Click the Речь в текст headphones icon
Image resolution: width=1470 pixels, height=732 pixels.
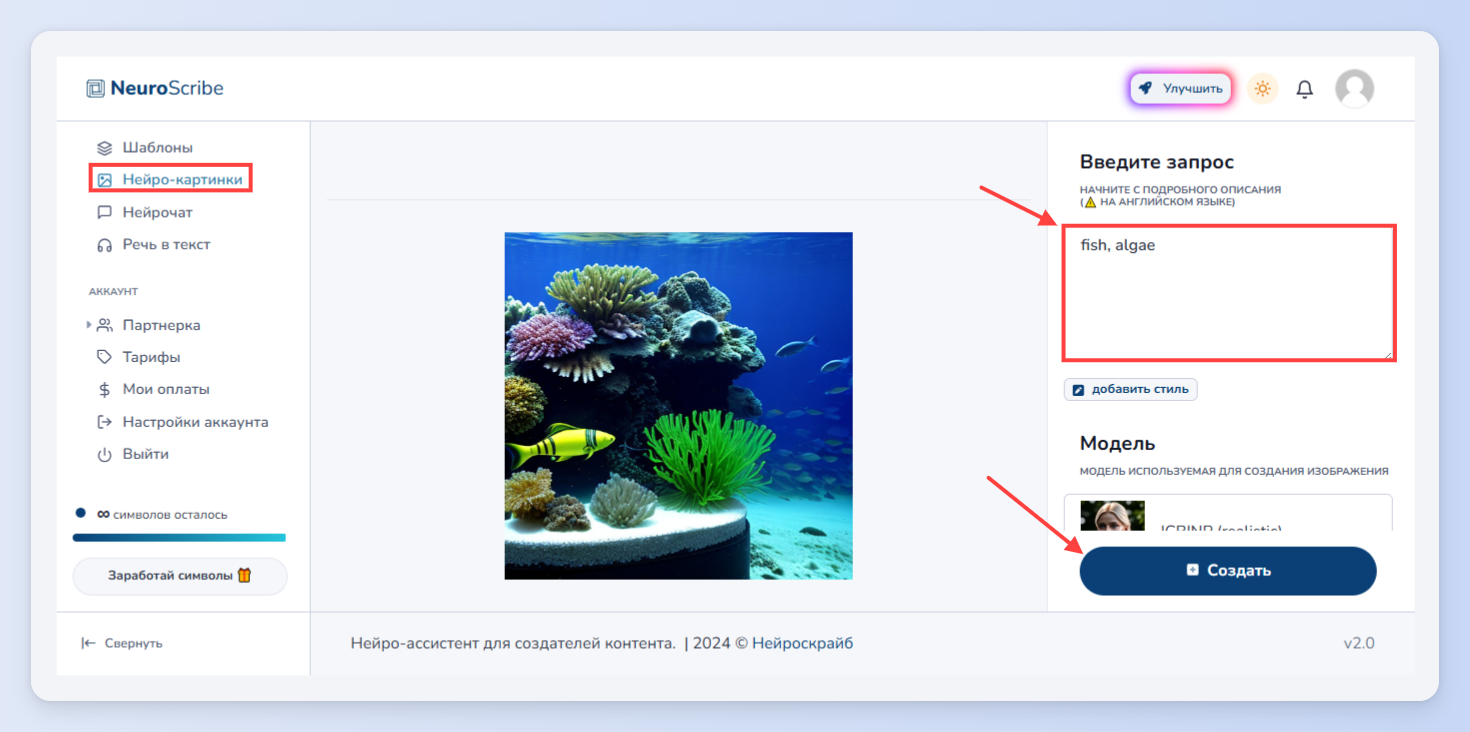(105, 245)
